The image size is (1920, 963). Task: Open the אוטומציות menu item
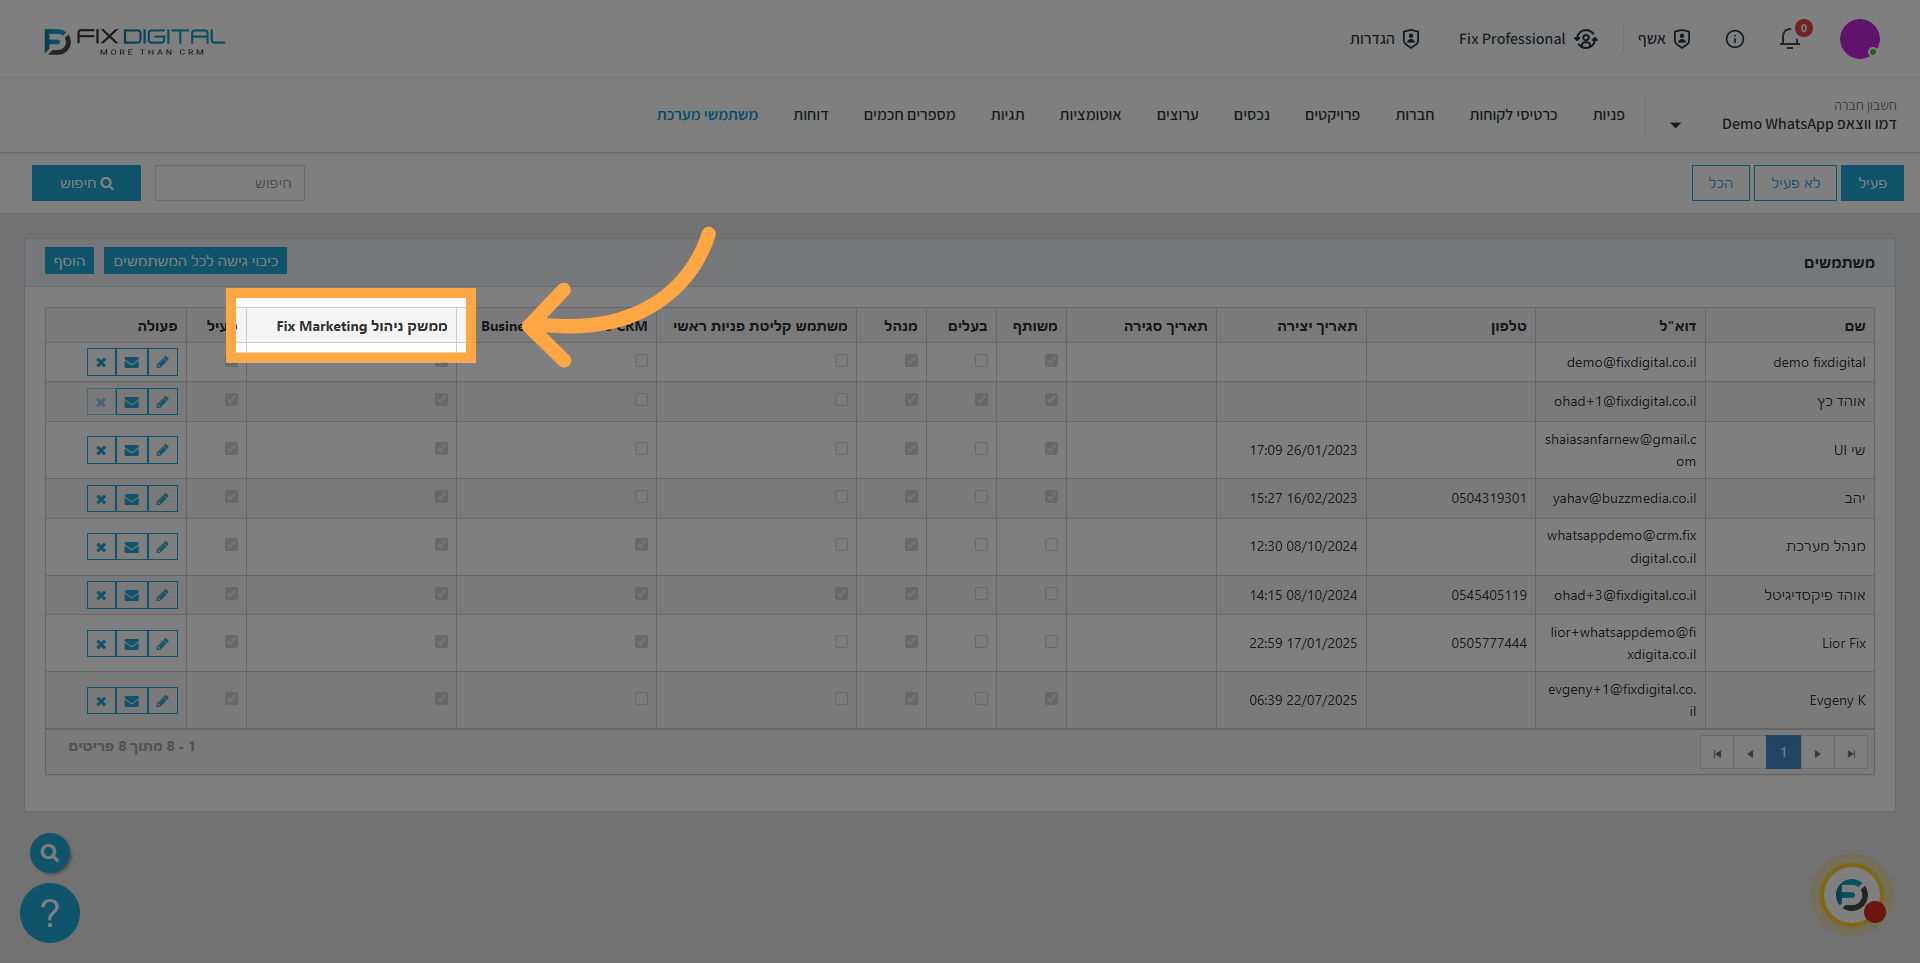pyautogui.click(x=1090, y=115)
